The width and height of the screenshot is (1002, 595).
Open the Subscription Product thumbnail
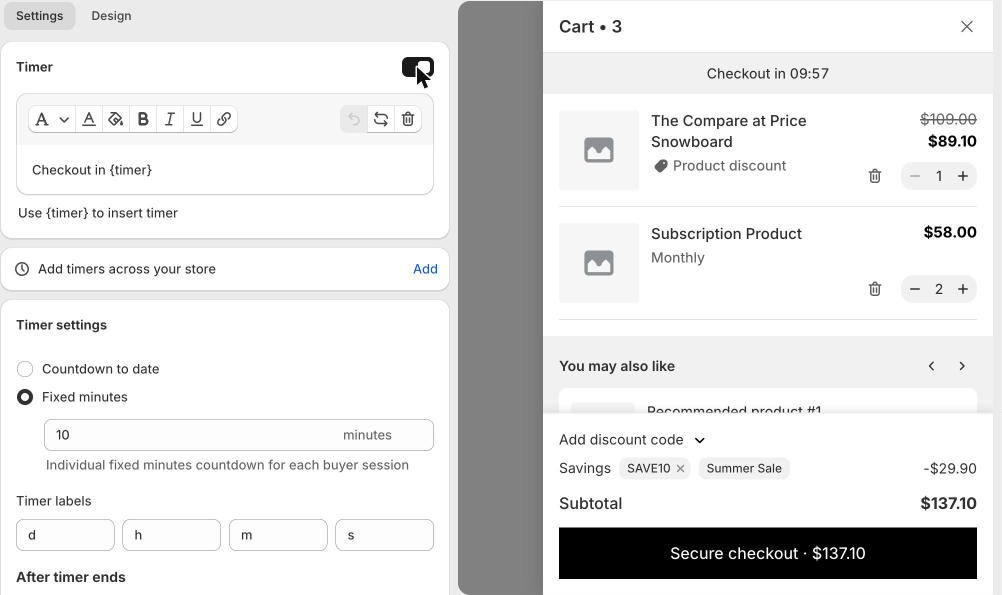pos(599,263)
